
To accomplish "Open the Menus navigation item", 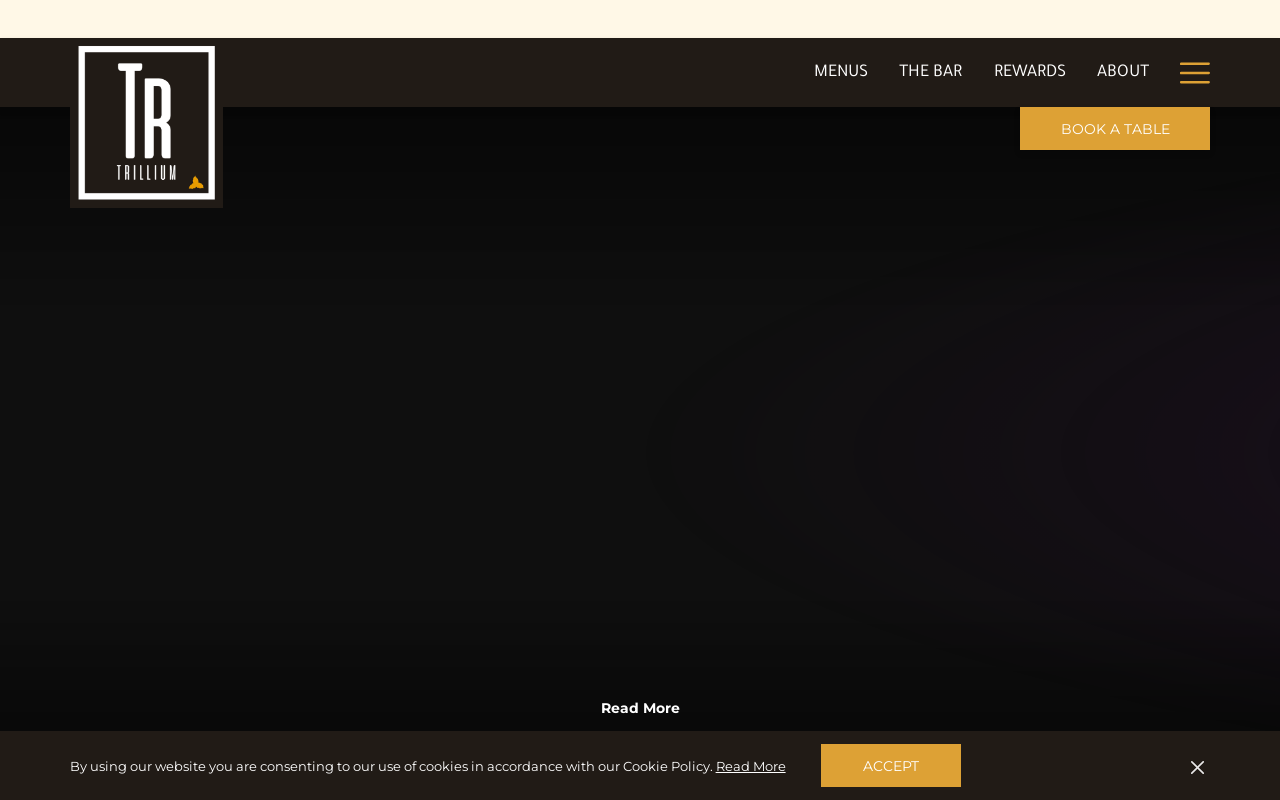I will 841,71.
